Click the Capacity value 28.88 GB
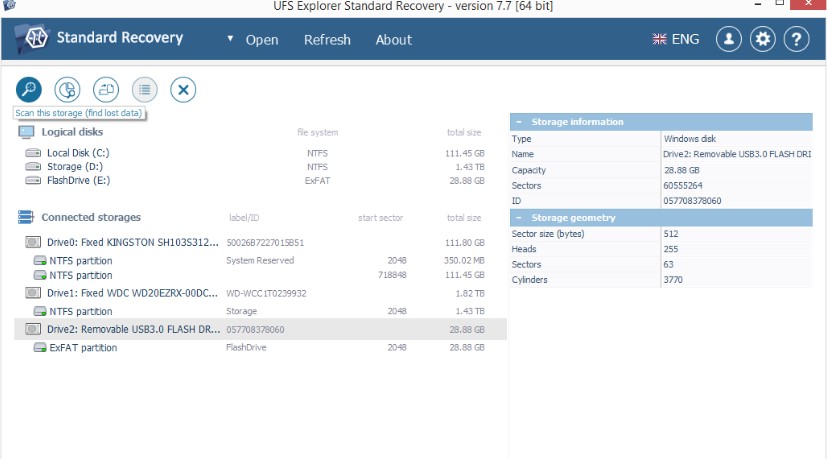 tap(681, 170)
